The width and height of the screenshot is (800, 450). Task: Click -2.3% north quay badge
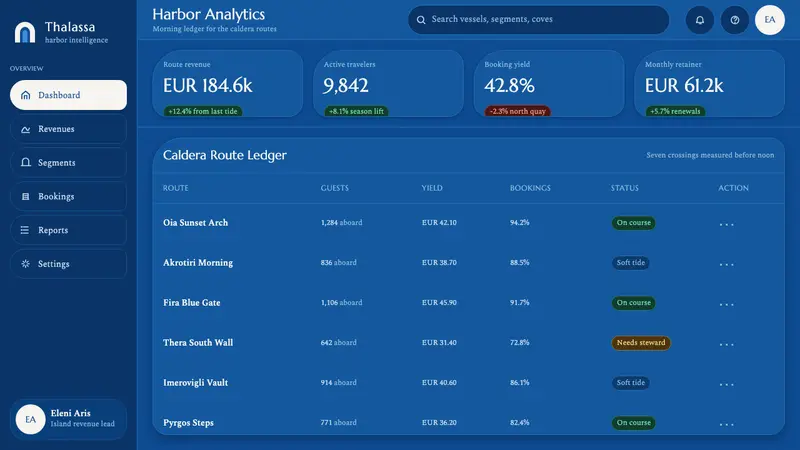(517, 111)
